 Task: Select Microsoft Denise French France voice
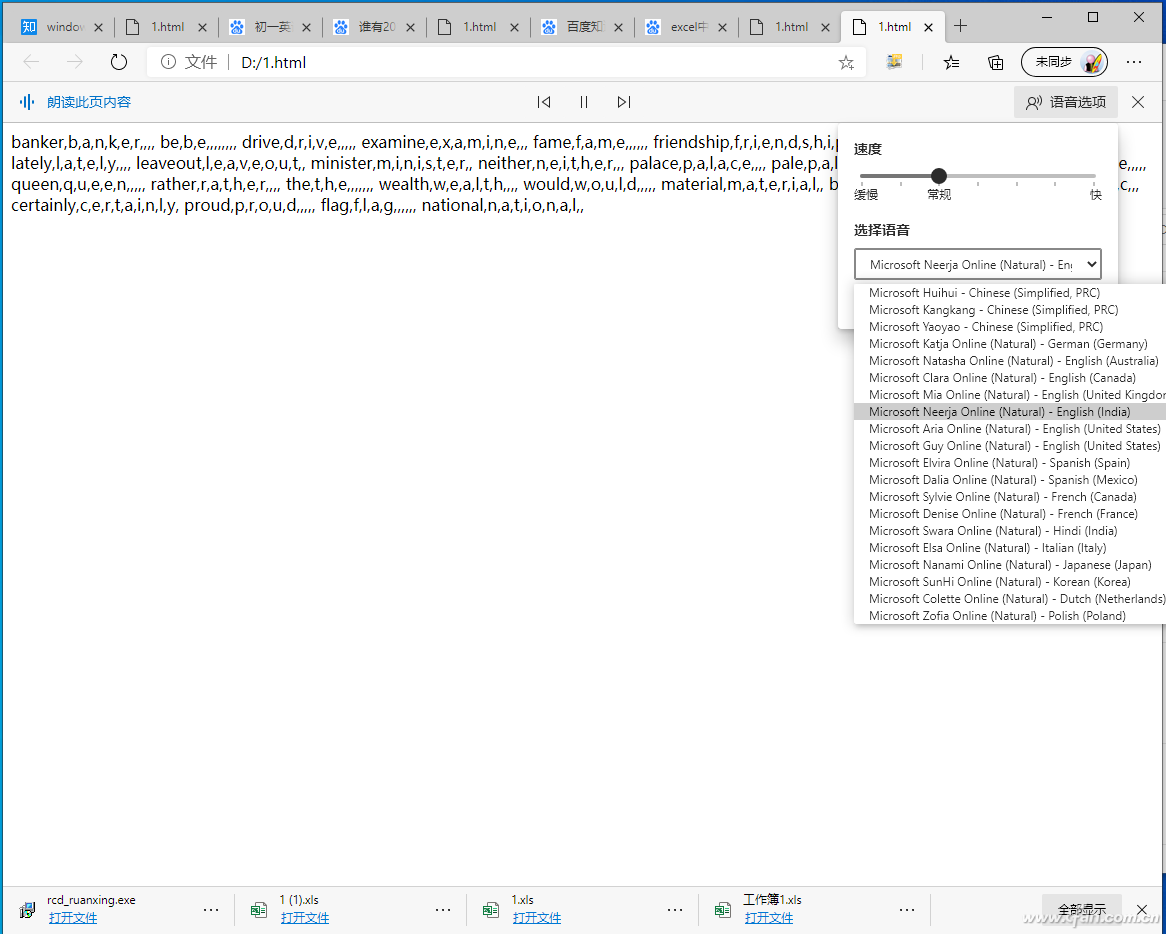click(x=1010, y=514)
